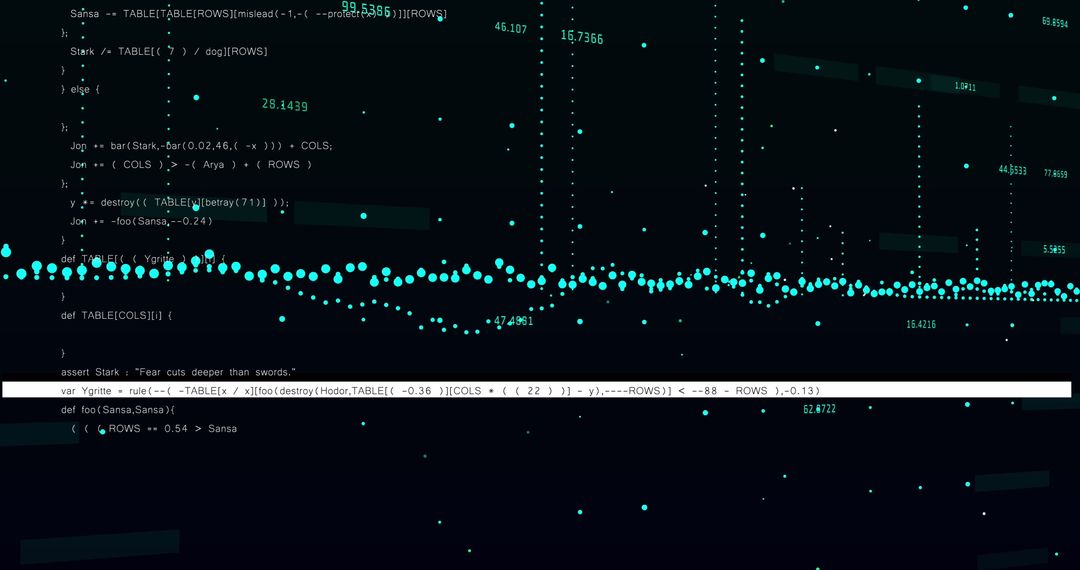The width and height of the screenshot is (1080, 570).
Task: Select the data value 28.1439
Action: [x=284, y=105]
